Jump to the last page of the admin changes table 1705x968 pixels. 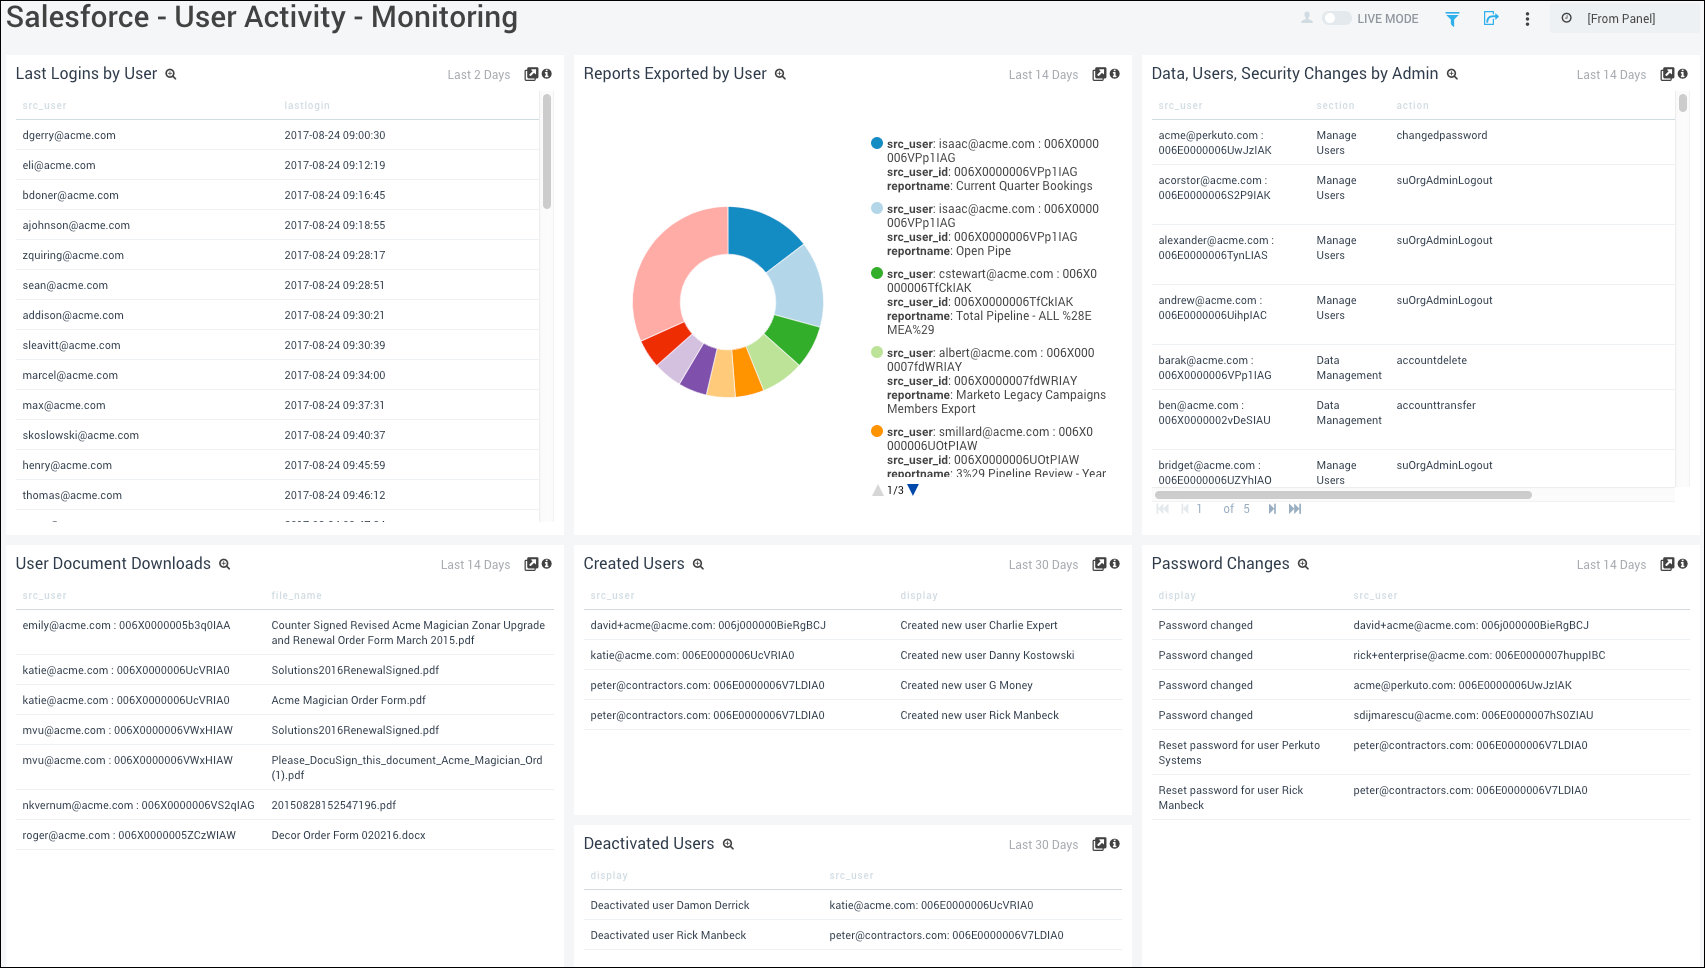tap(1295, 509)
